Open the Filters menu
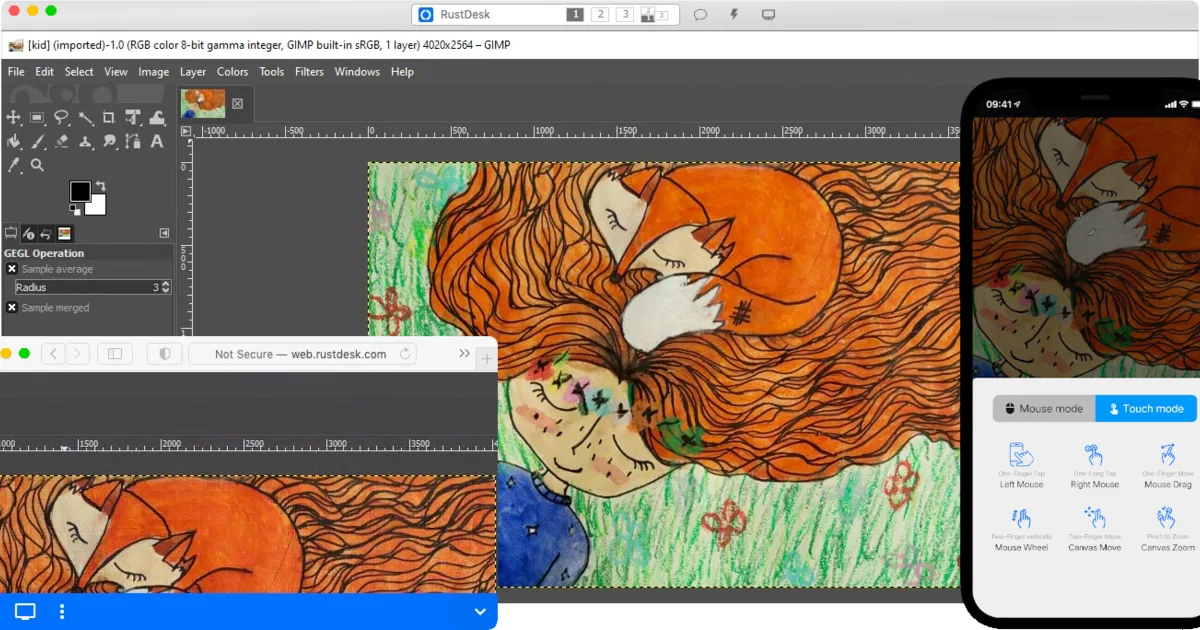1200x630 pixels. pos(309,72)
